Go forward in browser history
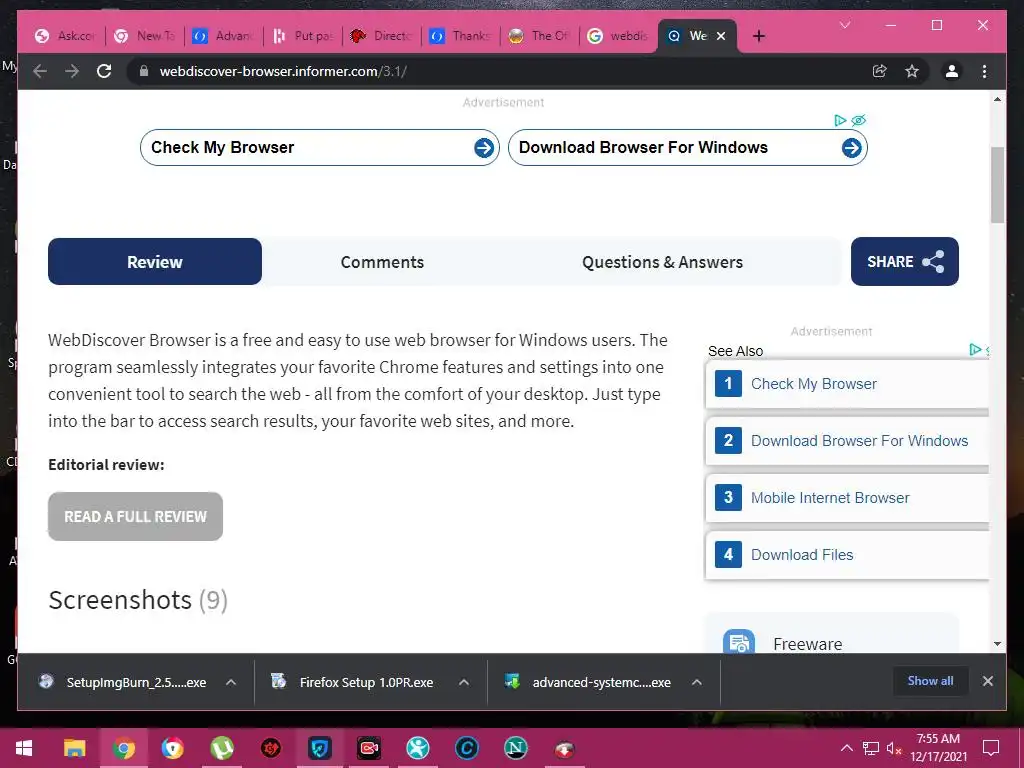The height and width of the screenshot is (768, 1024). click(72, 71)
